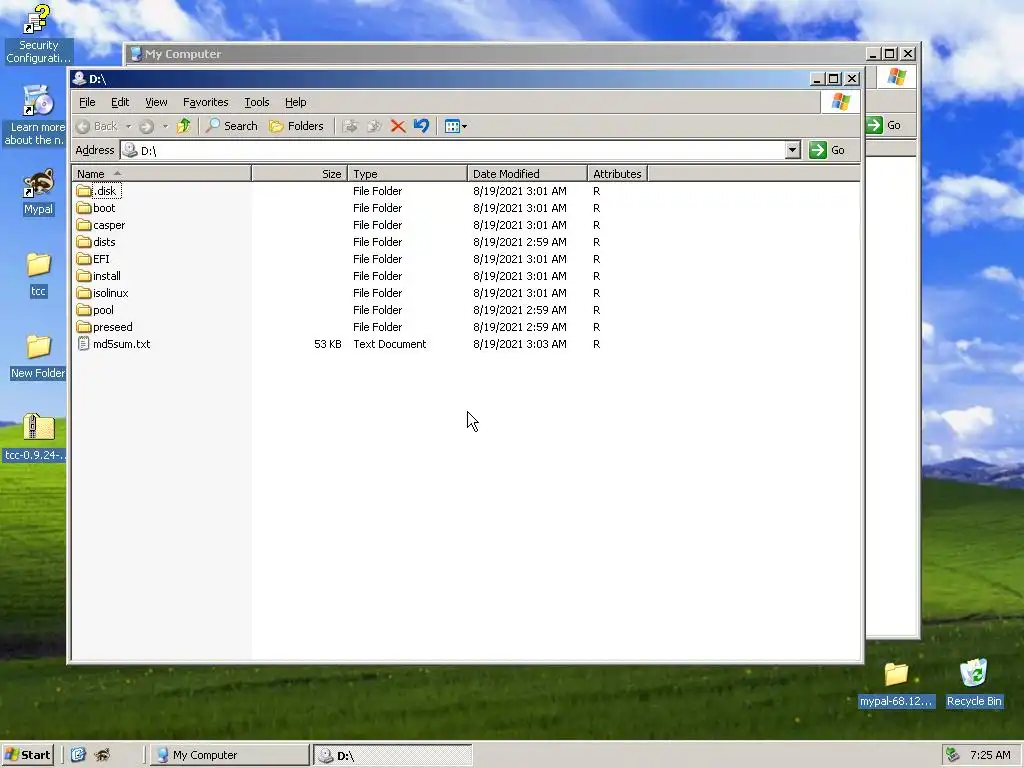Image resolution: width=1024 pixels, height=768 pixels.
Task: Open the Help menu
Action: pyautogui.click(x=295, y=102)
